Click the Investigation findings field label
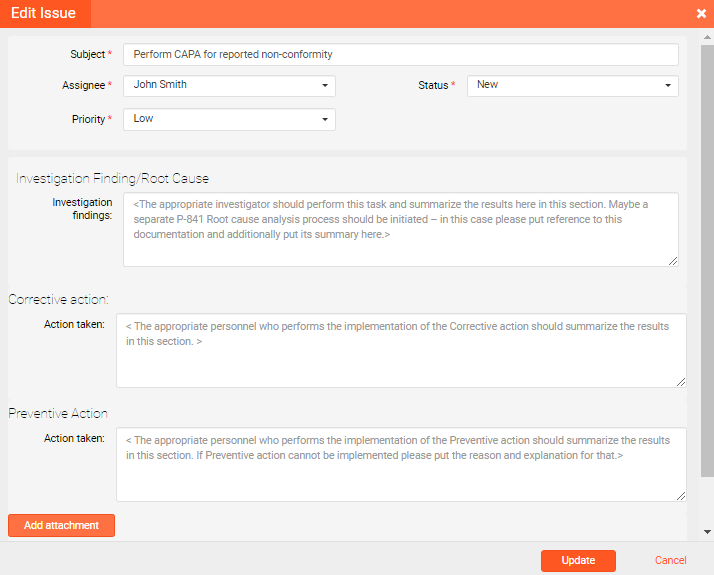 tap(82, 208)
